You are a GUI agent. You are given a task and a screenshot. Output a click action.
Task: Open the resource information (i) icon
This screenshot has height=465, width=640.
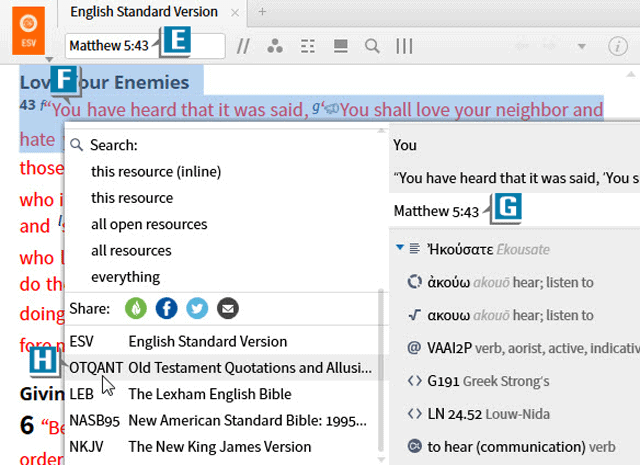coord(620,46)
